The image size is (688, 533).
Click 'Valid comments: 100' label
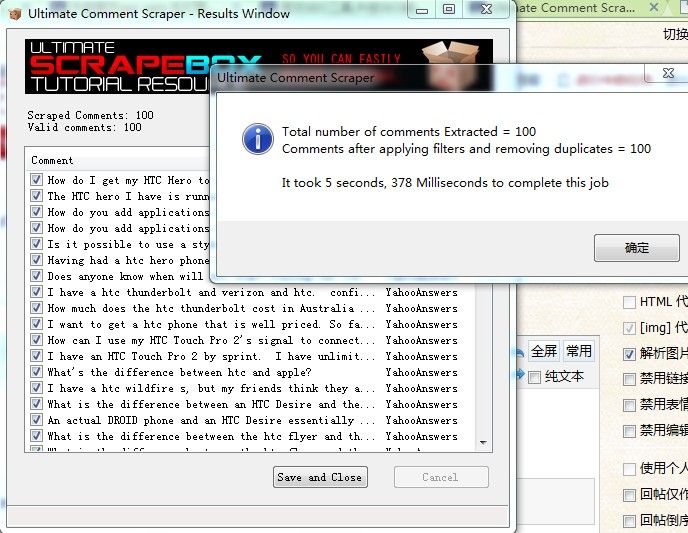84,128
